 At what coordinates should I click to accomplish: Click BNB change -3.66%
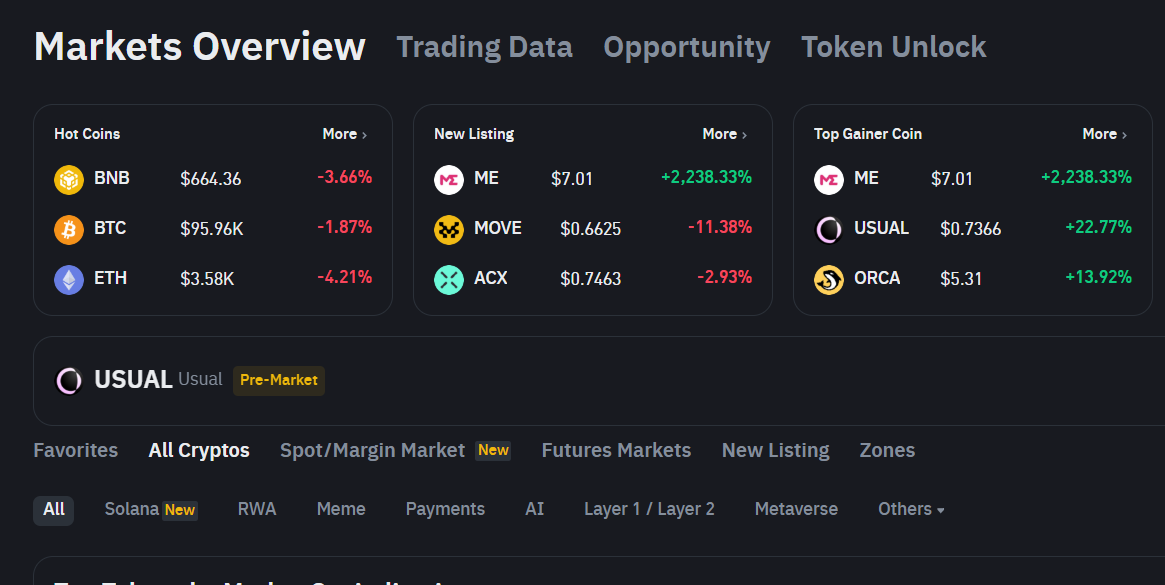pyautogui.click(x=345, y=178)
